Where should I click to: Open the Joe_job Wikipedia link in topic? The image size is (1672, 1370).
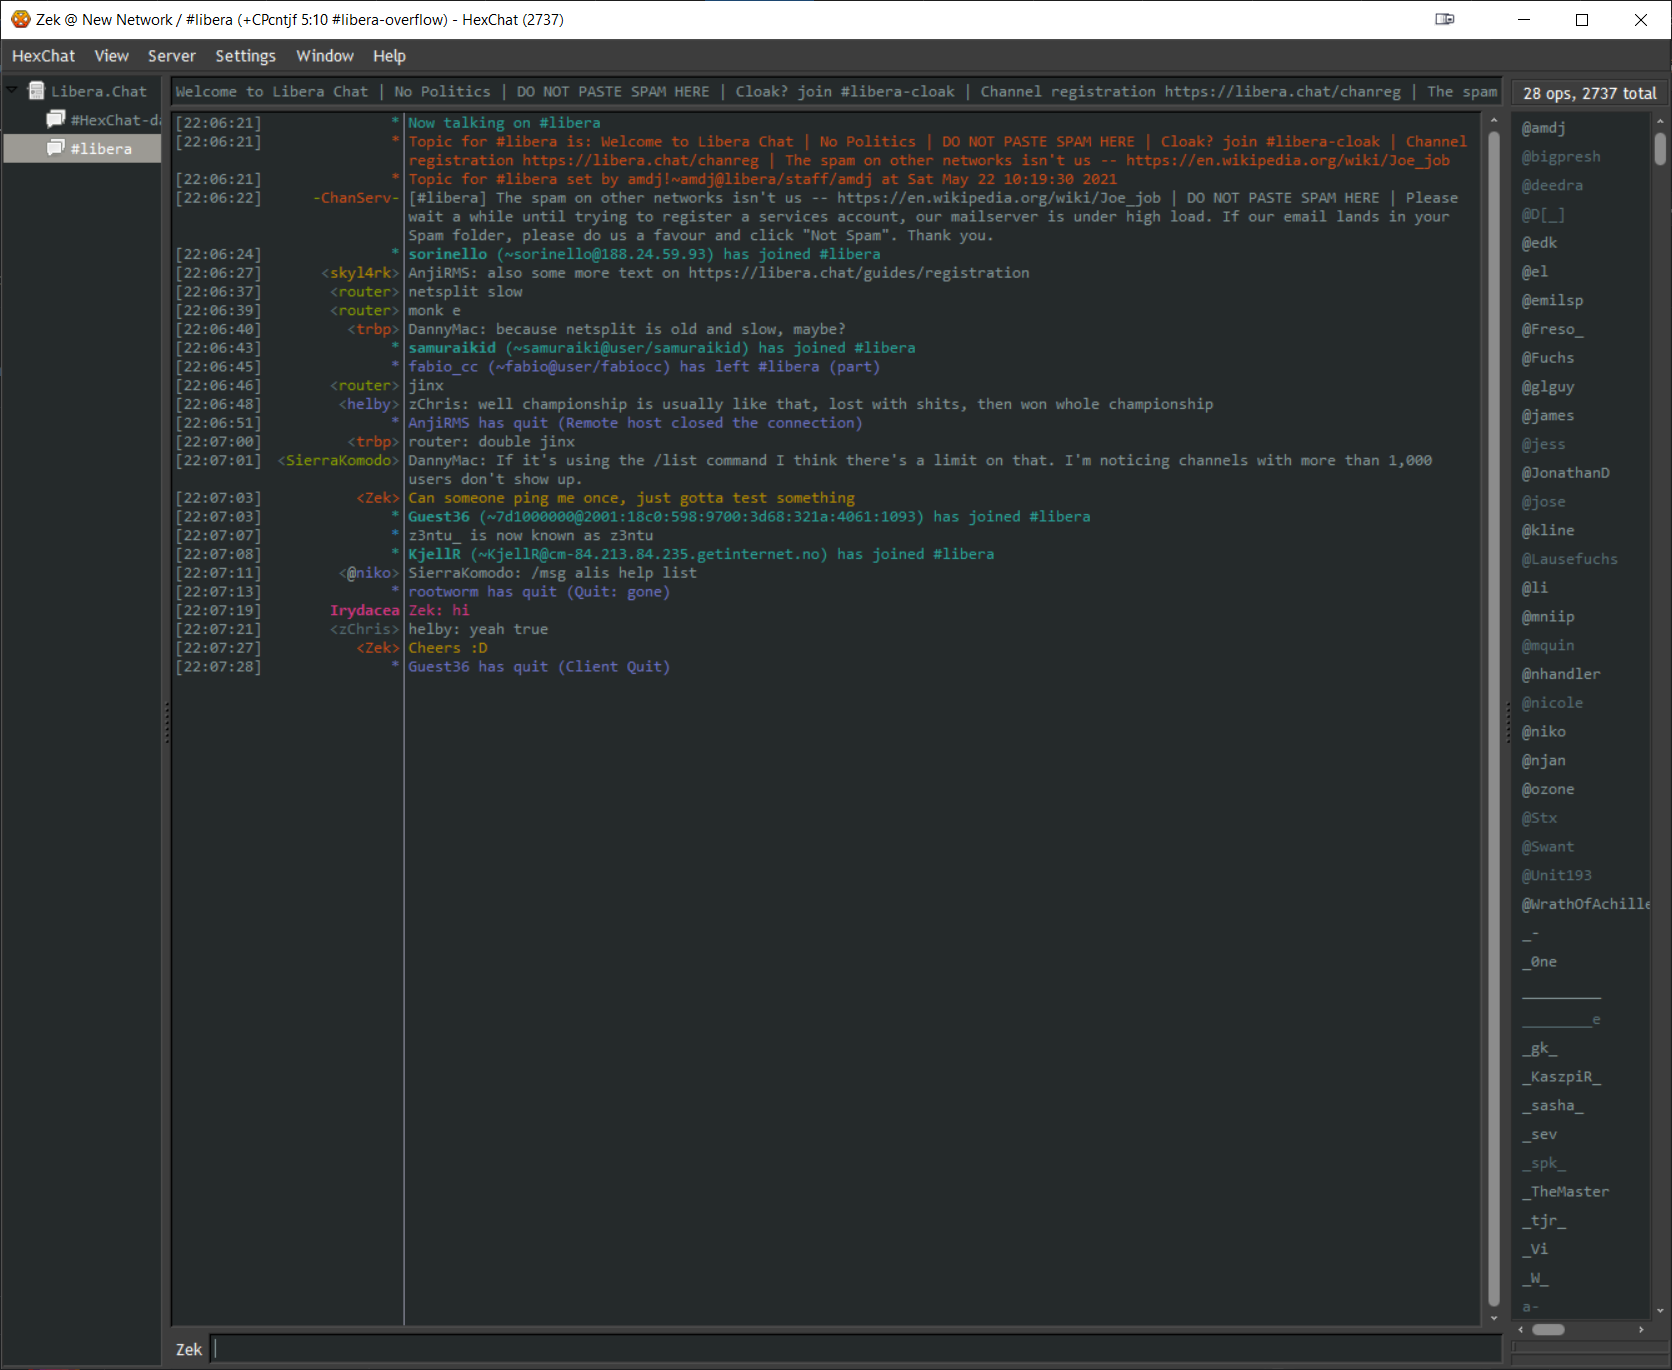1287,160
